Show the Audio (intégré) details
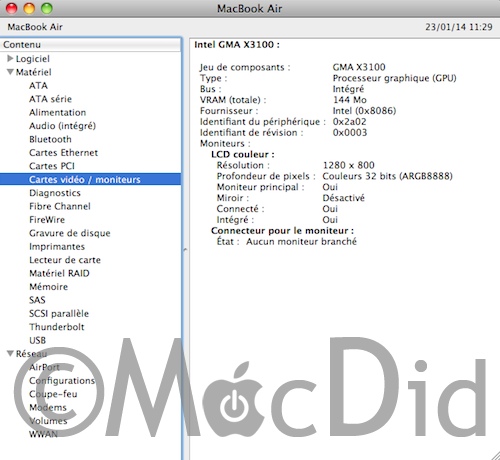 click(62, 126)
